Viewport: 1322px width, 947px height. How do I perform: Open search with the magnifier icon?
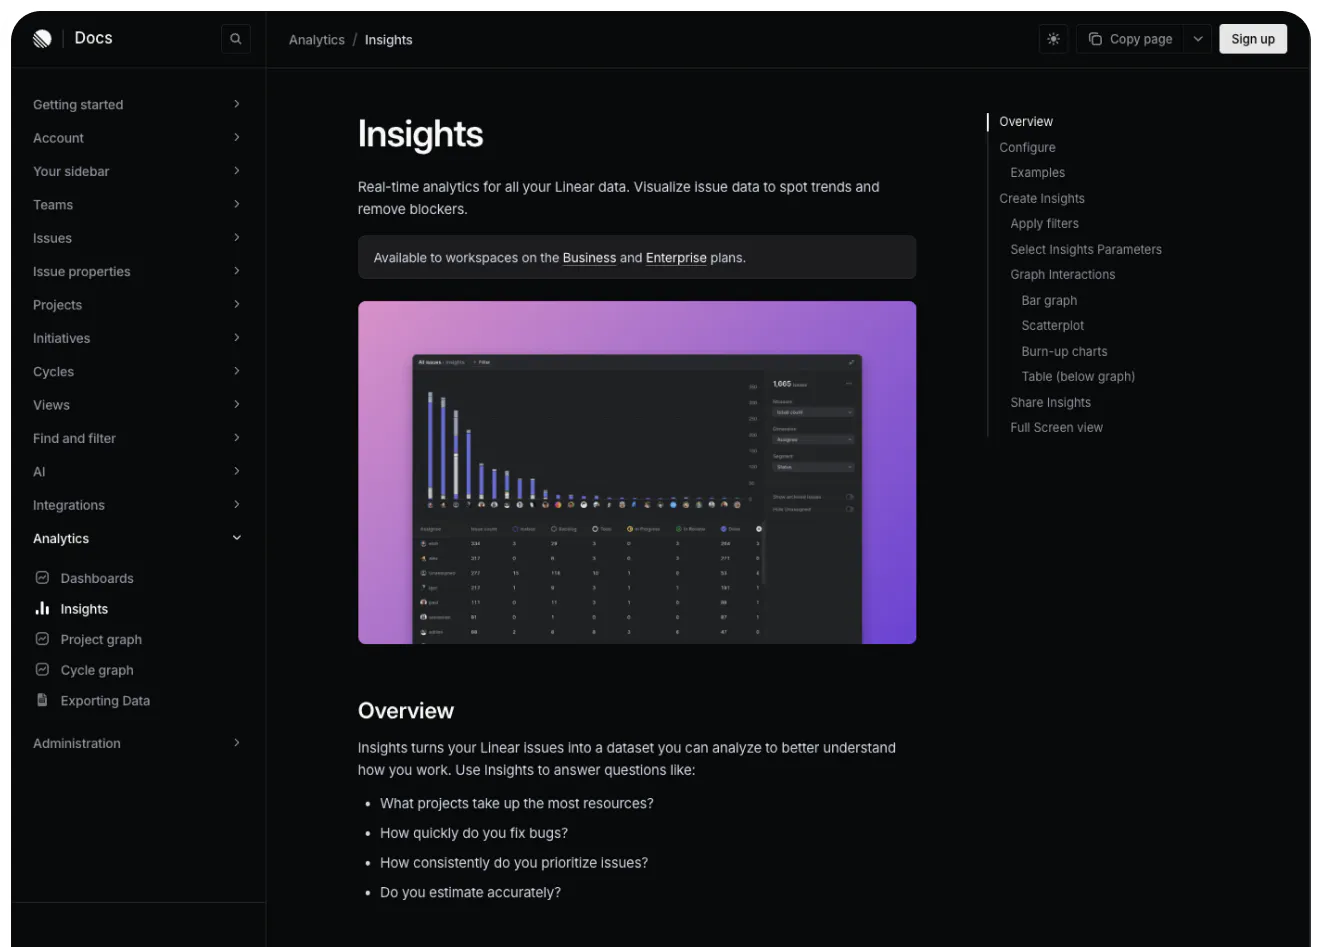coord(236,39)
